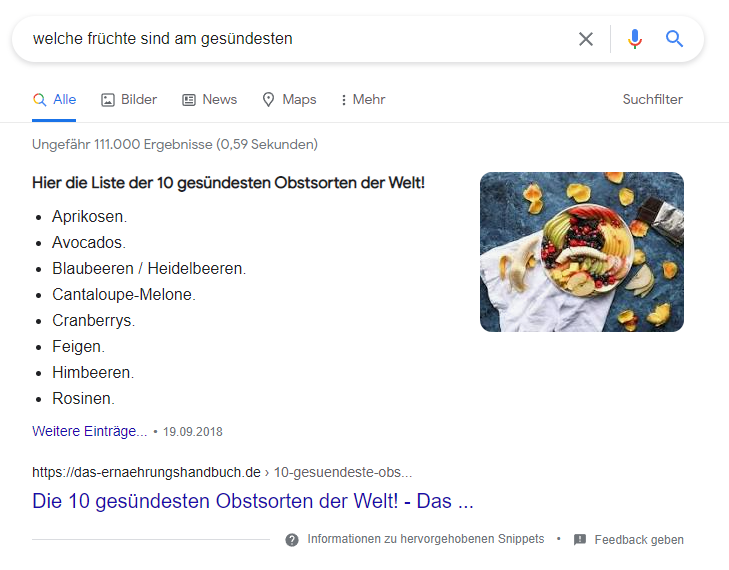Clear the search query with X icon
Viewport: 729px width, 570px height.
pos(586,39)
